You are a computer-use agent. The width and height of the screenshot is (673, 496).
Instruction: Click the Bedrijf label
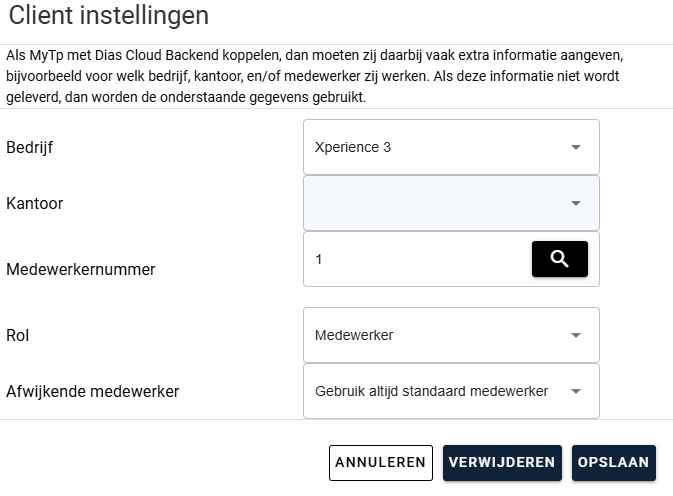point(29,147)
